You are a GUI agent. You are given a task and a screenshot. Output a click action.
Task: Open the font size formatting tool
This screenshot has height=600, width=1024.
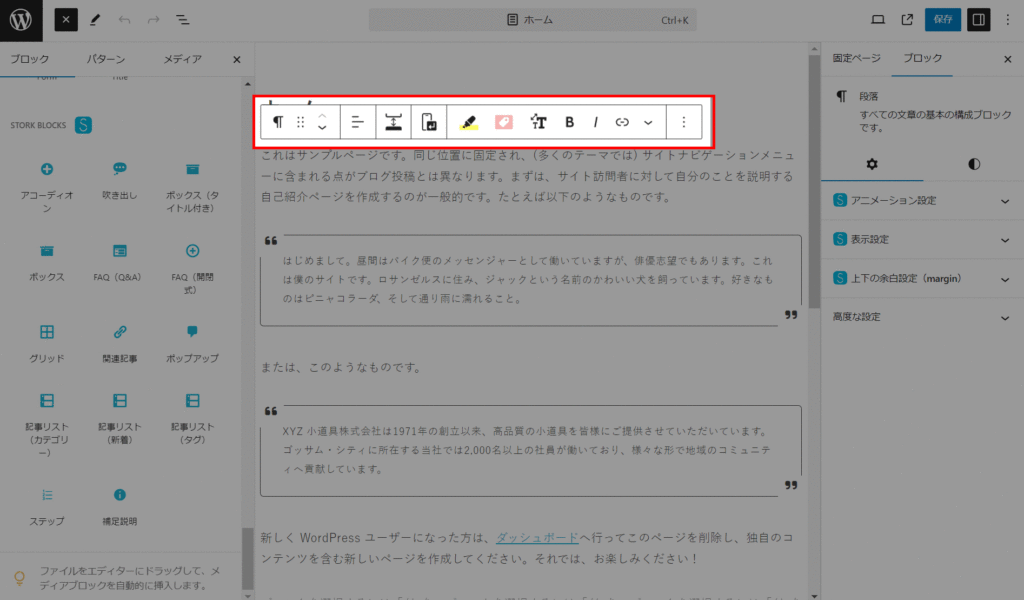(538, 122)
